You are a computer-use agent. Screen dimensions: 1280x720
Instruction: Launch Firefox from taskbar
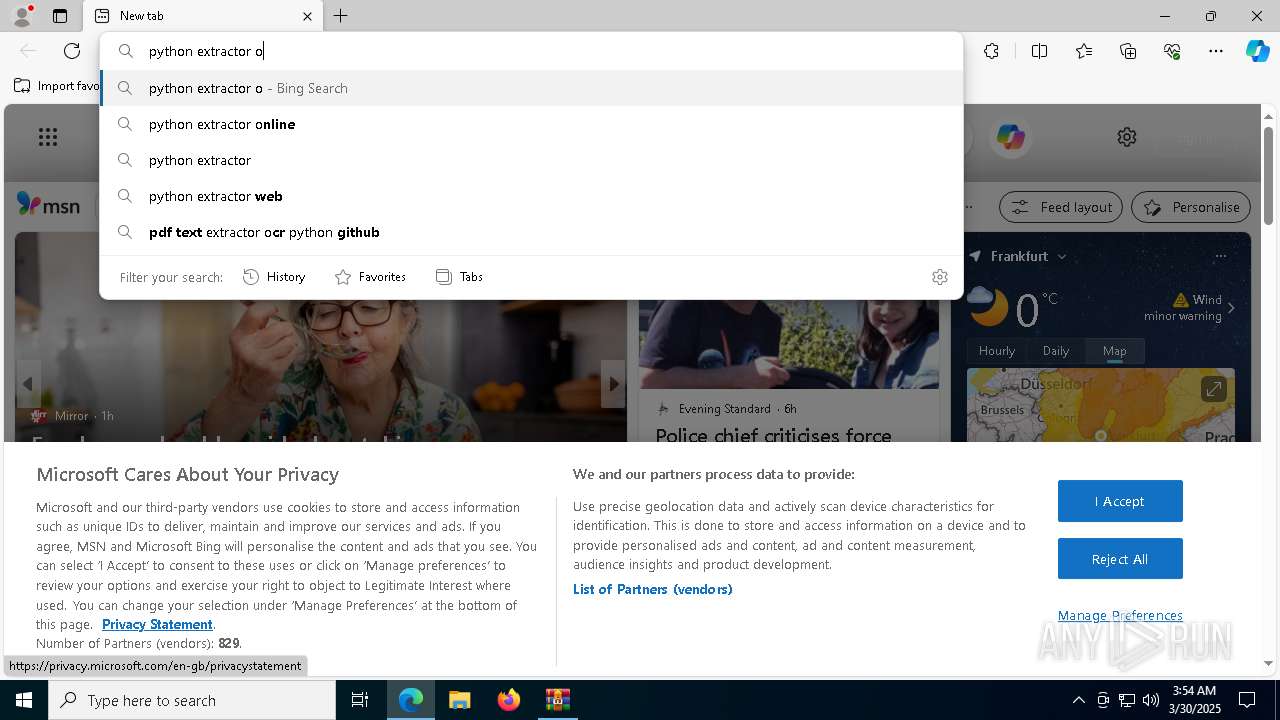point(509,700)
